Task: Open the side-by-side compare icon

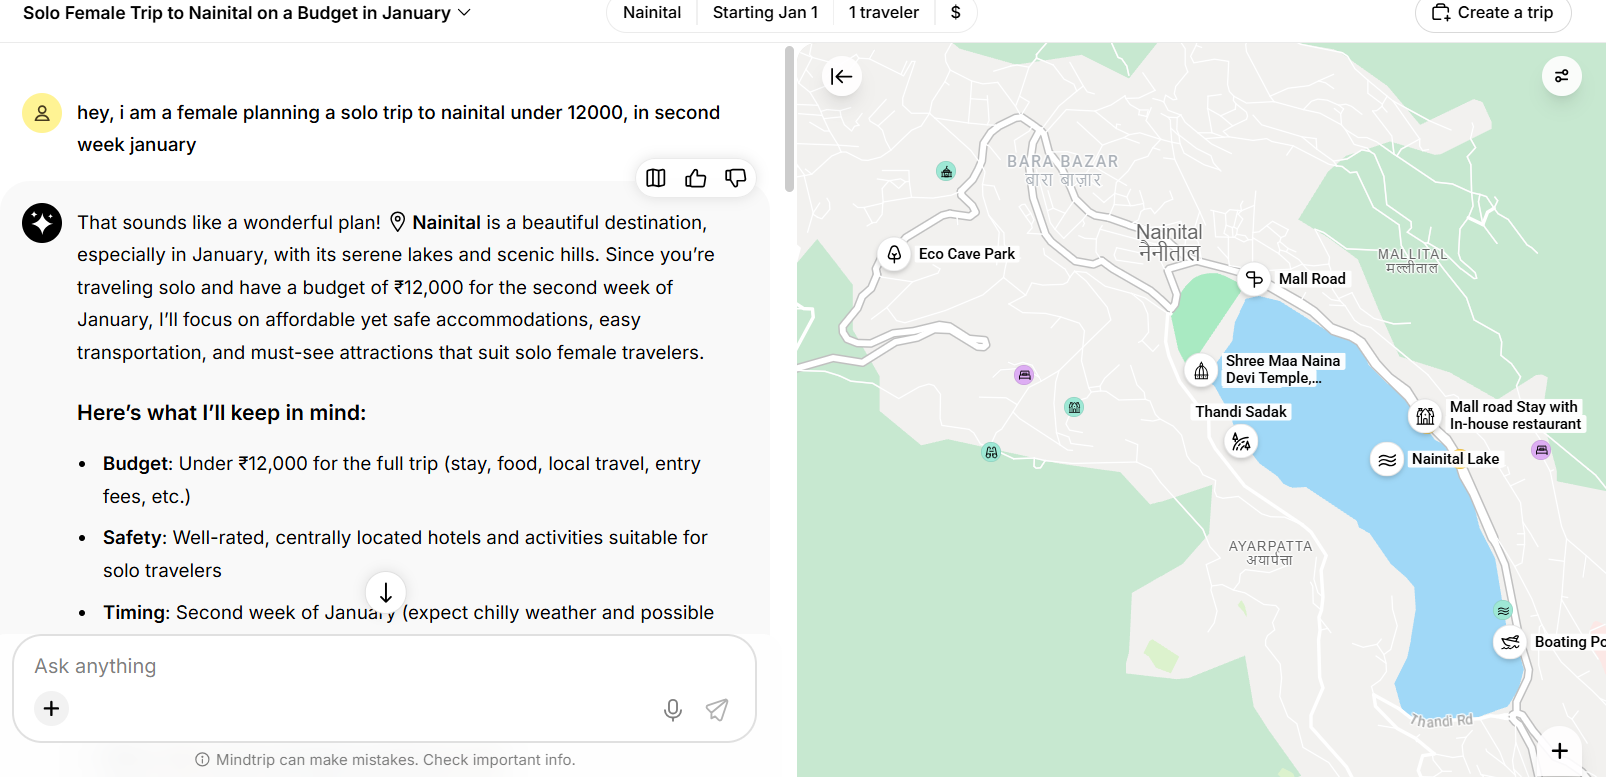Action: point(656,178)
